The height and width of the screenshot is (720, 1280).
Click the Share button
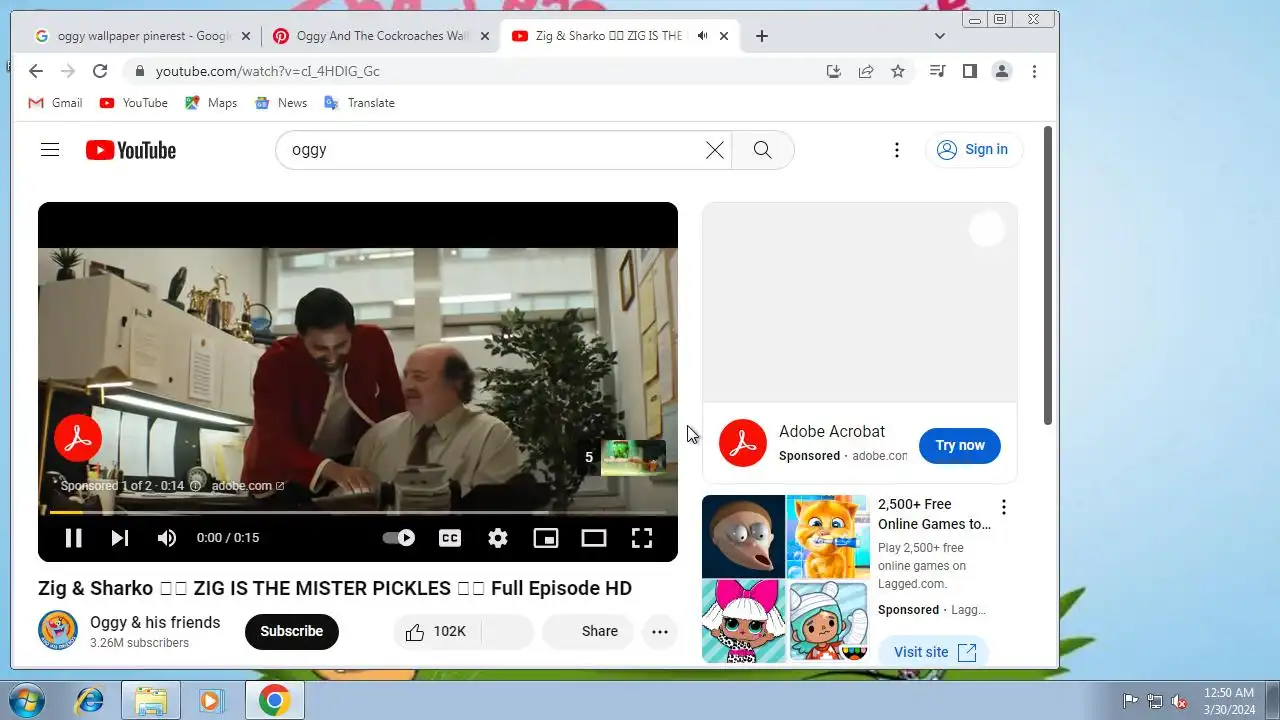point(588,631)
